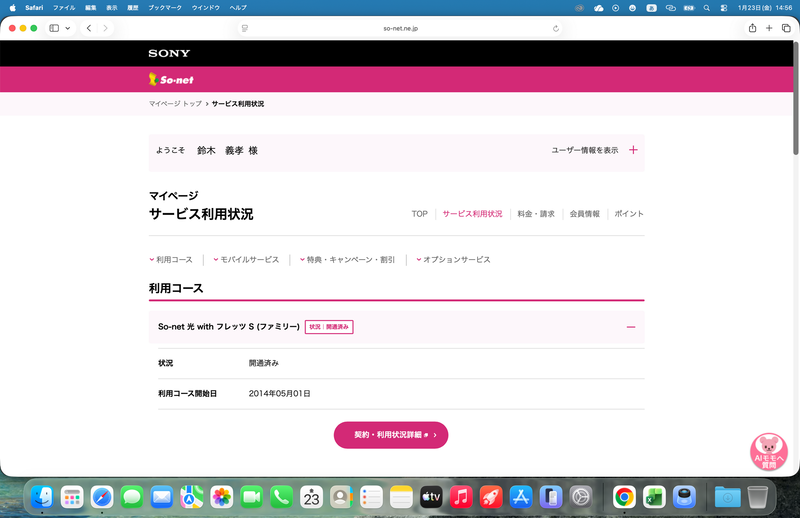This screenshot has width=800, height=518.
Task: Open App Store from the Dock
Action: [x=520, y=497]
